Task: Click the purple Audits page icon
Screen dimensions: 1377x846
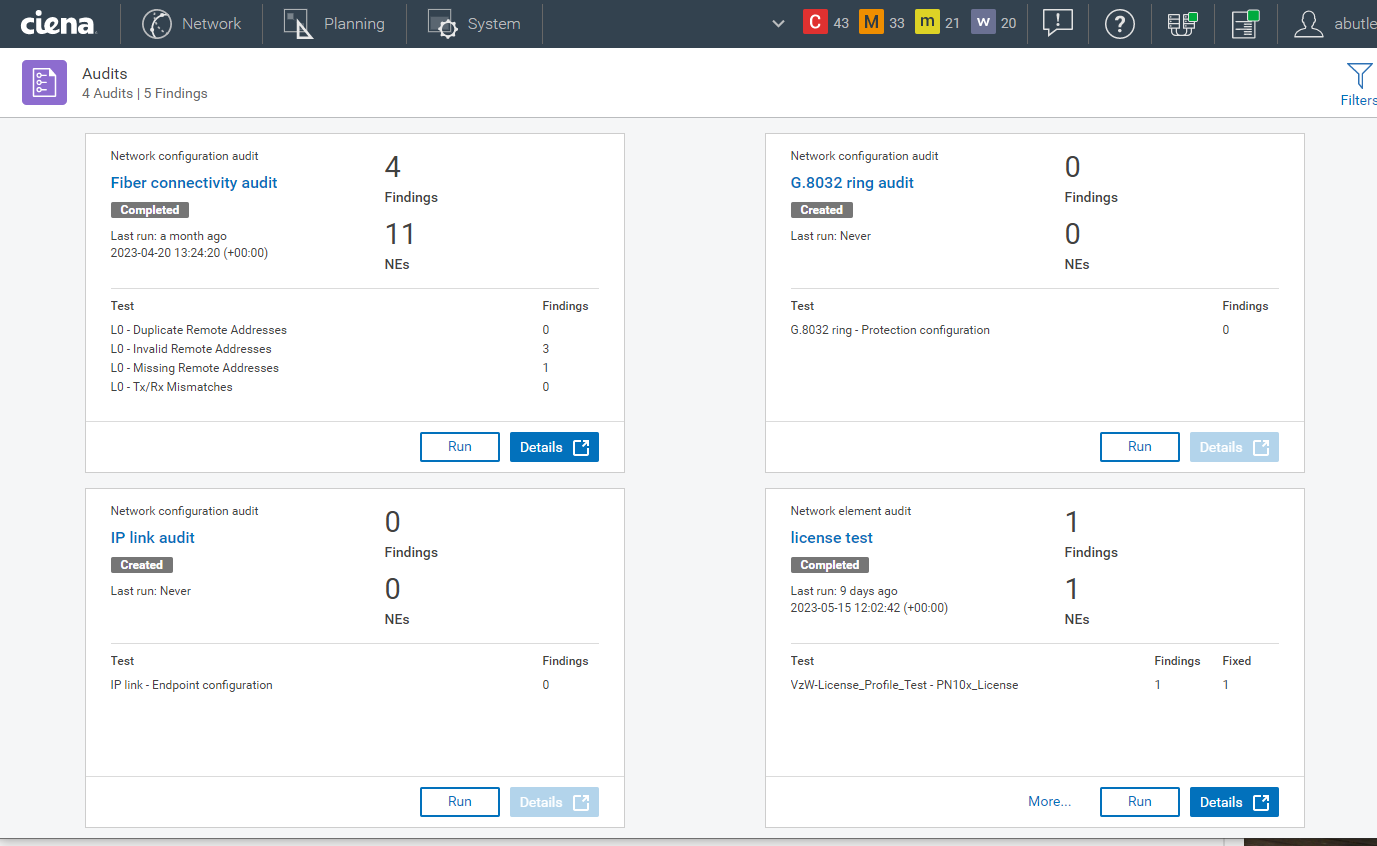Action: coord(44,81)
